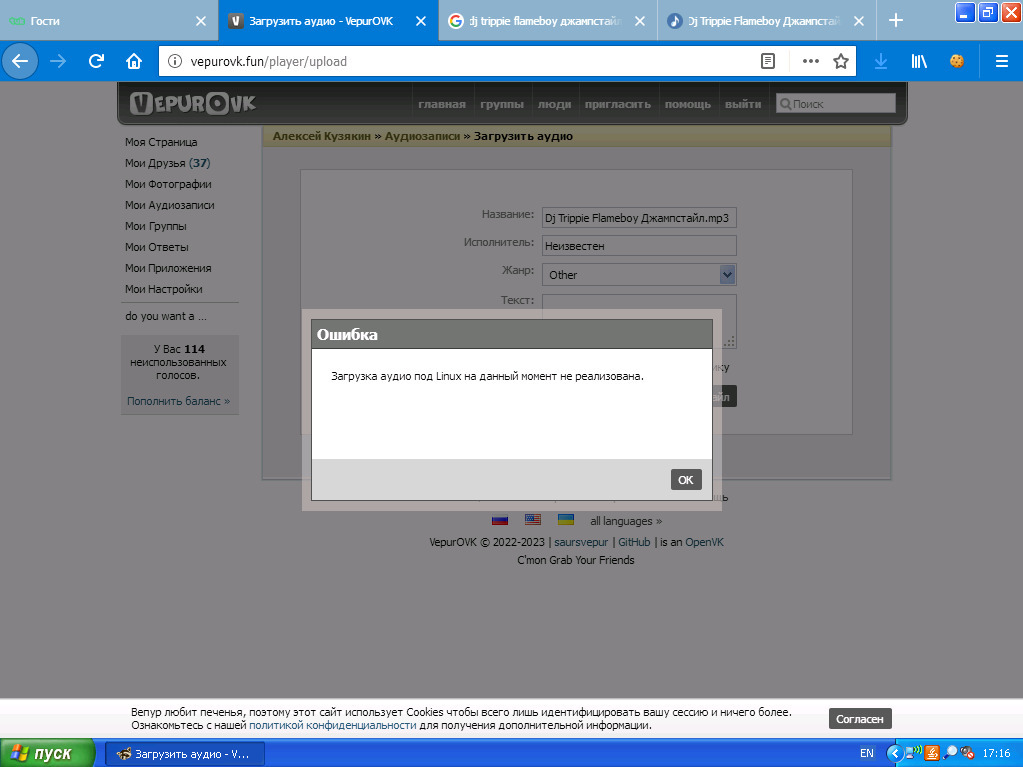This screenshot has height=767, width=1023.
Task: Open пригласить in site header
Action: point(618,104)
